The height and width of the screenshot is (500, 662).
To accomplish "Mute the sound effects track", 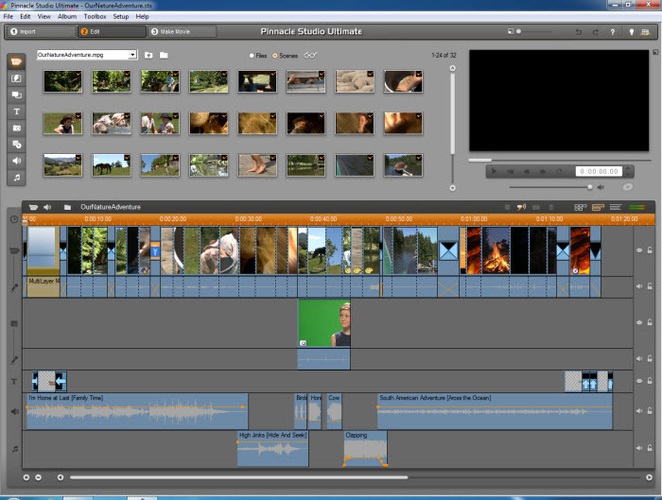I will (639, 410).
